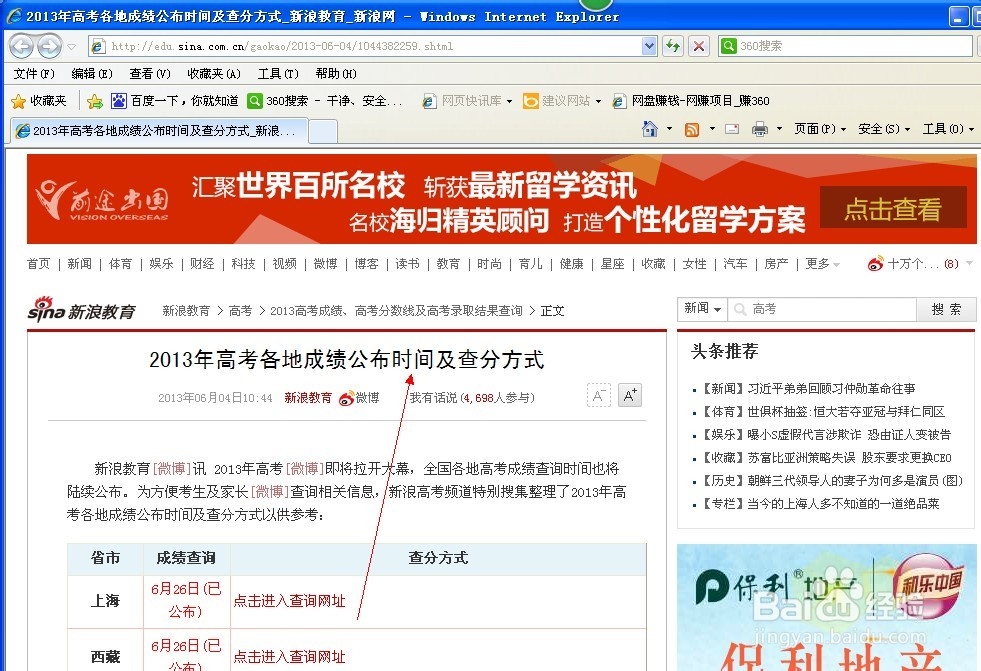Click the Home icon on the command bar

648,129
